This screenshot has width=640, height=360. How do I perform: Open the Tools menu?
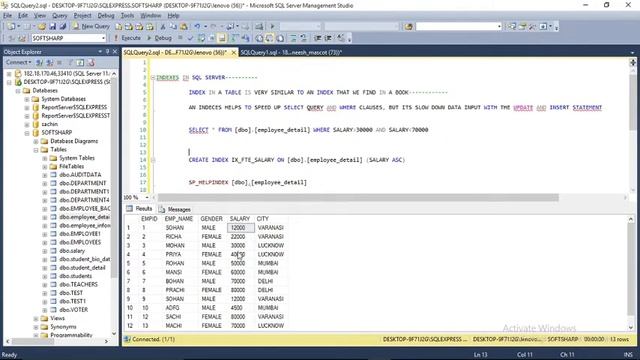(127, 16)
